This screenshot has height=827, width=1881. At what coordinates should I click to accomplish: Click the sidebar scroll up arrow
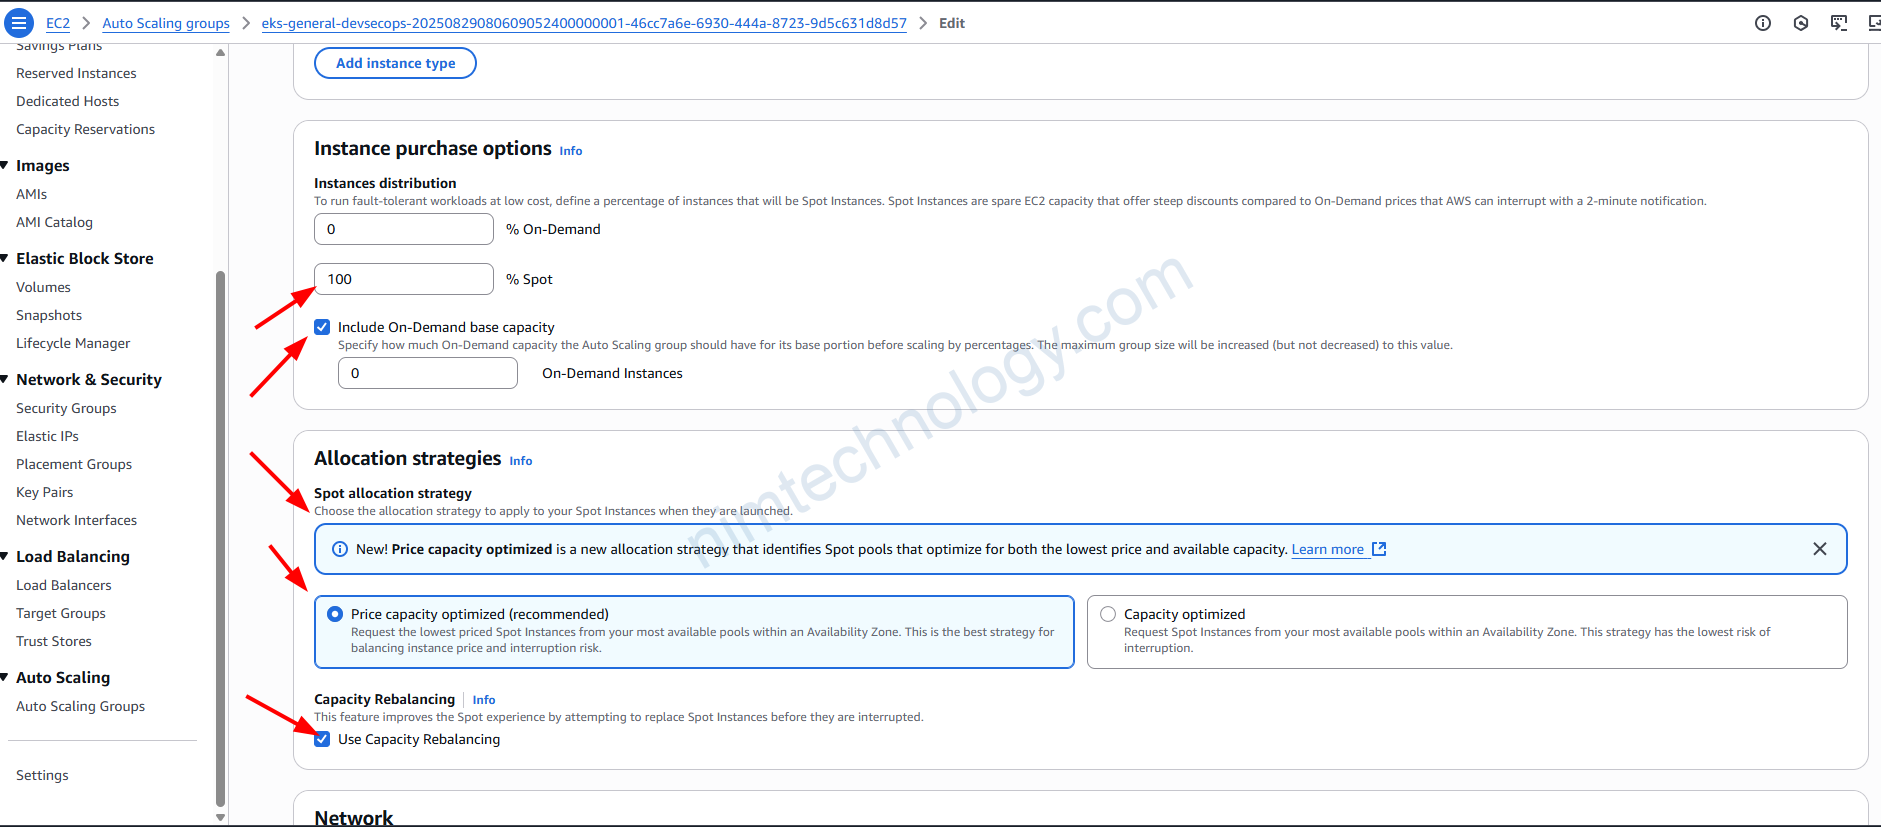[220, 53]
